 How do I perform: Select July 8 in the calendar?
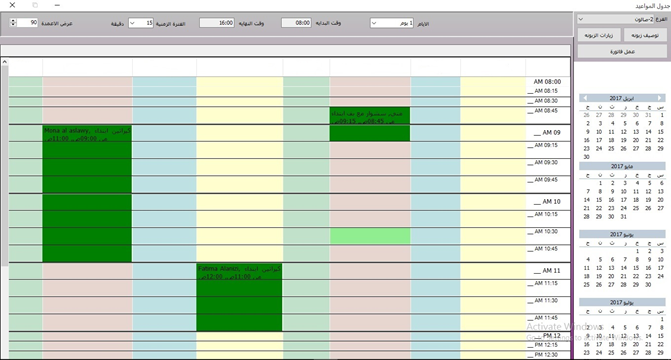[662, 327]
